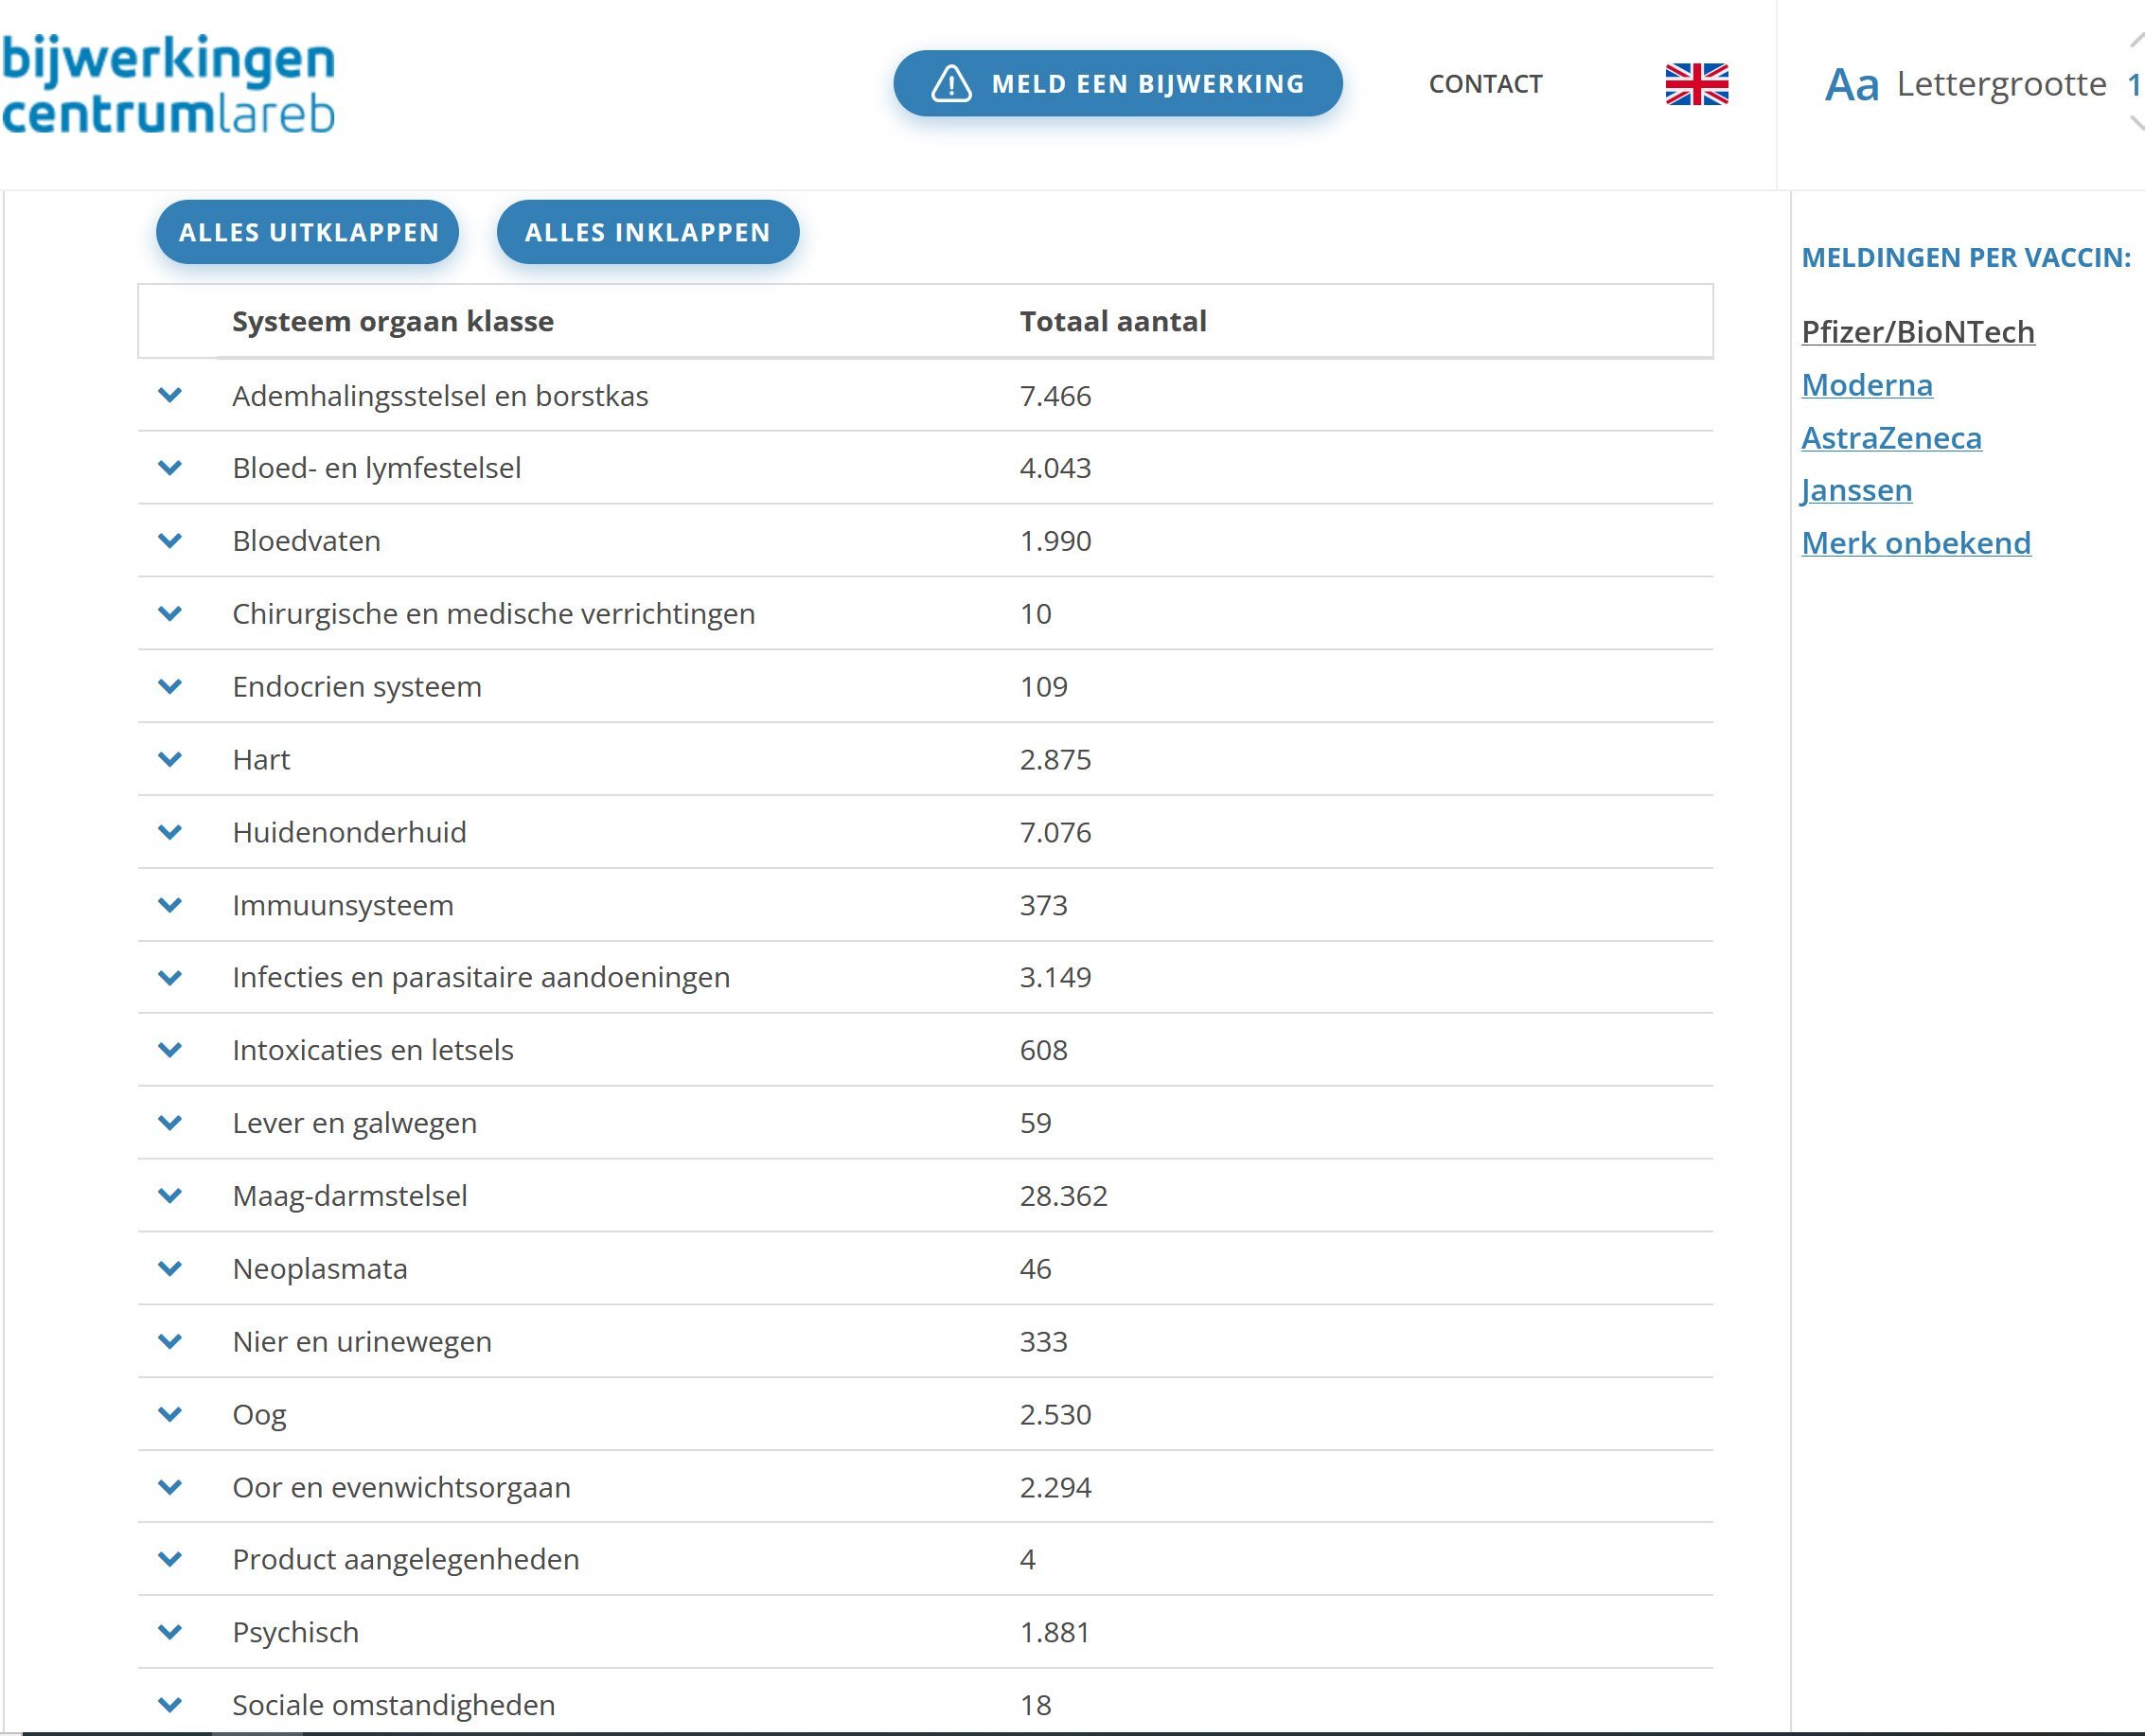2145x1736 pixels.
Task: Expand the Immuunsysteem row
Action: [170, 904]
